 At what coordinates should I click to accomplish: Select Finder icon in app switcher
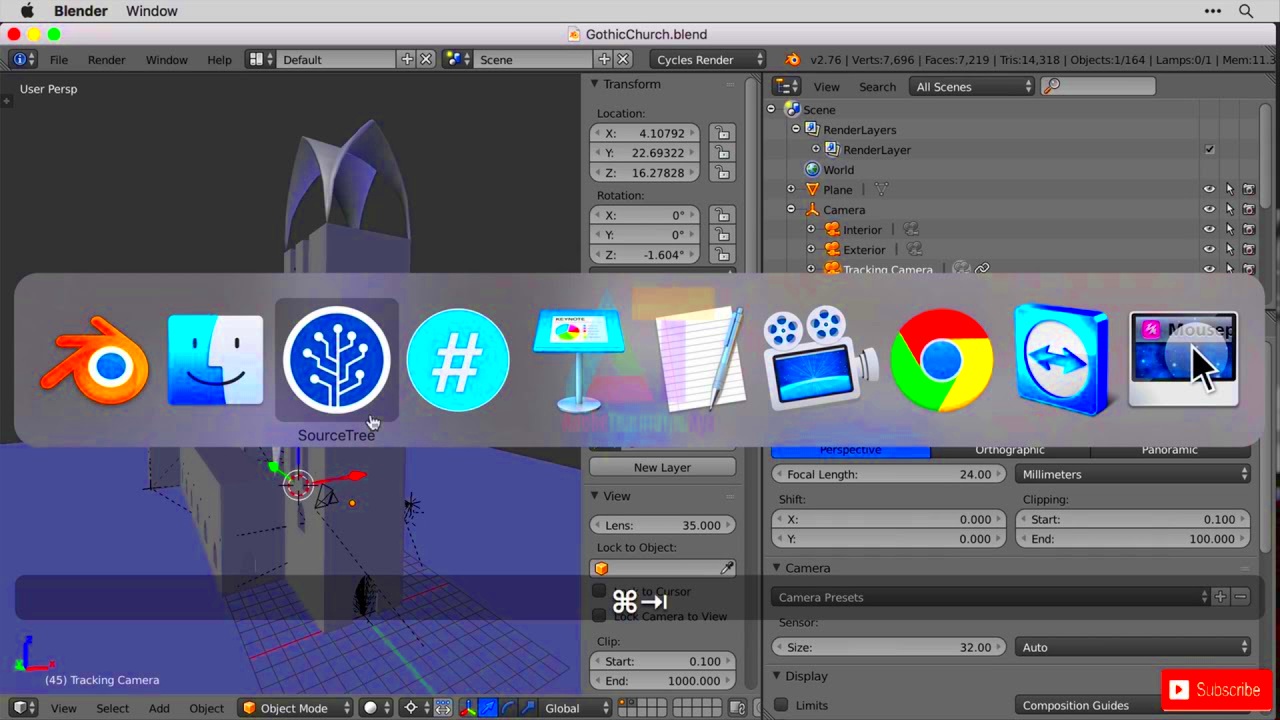pos(215,360)
